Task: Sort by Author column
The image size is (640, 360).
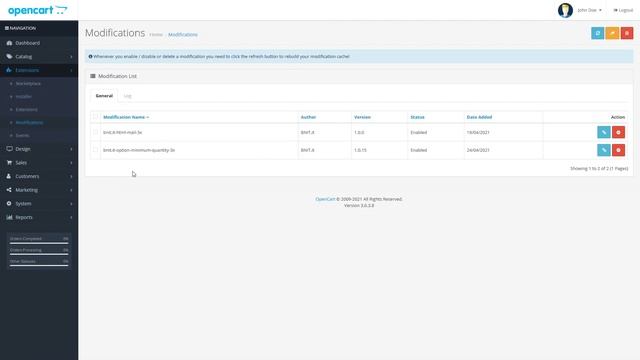Action: pyautogui.click(x=308, y=117)
